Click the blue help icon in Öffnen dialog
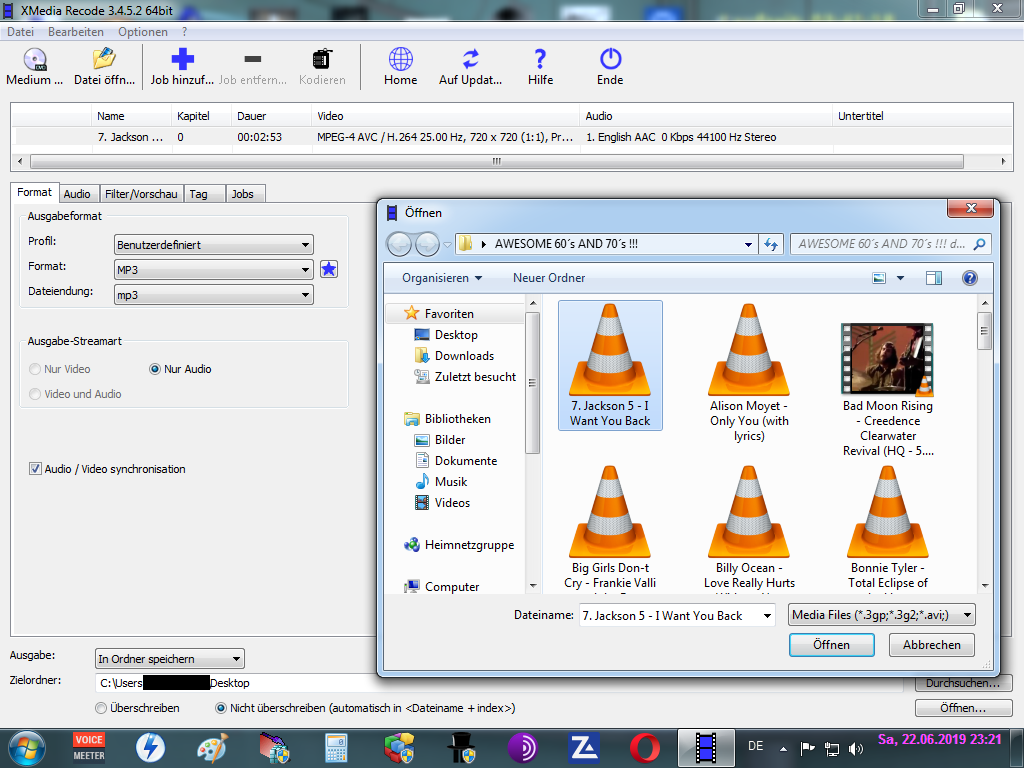 click(x=970, y=278)
